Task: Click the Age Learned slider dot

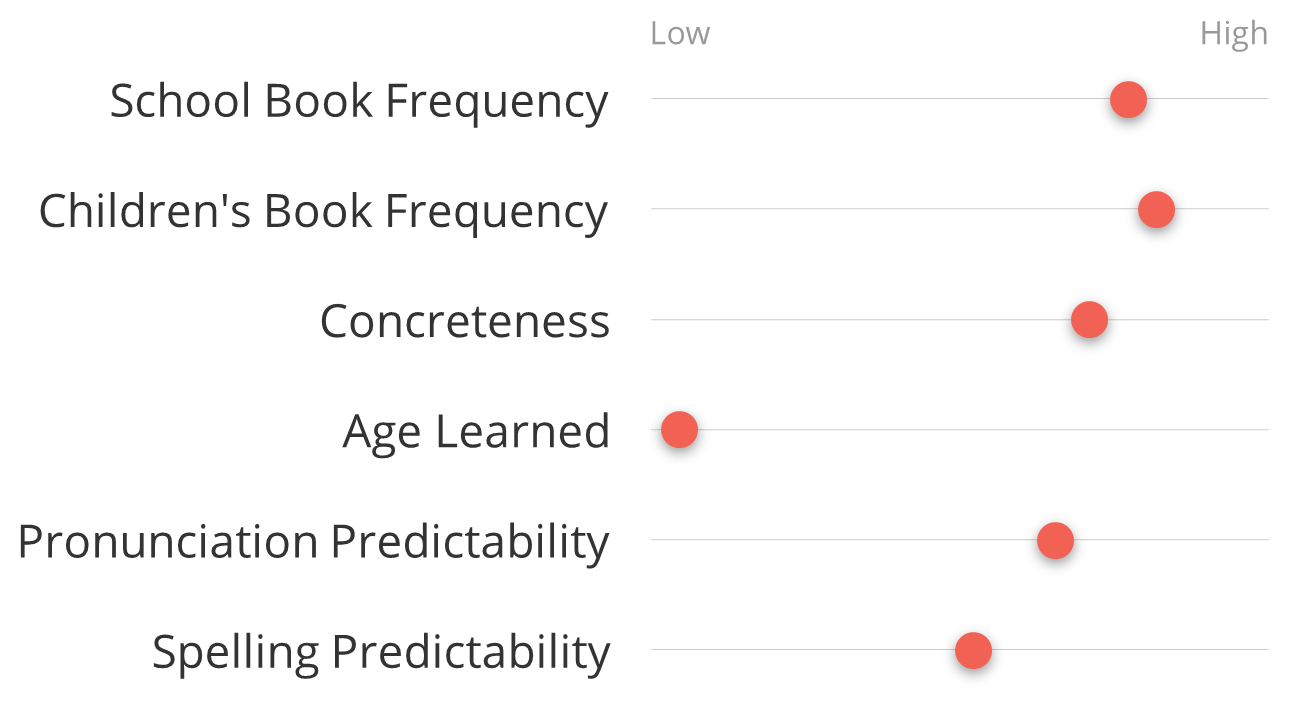Action: point(679,430)
